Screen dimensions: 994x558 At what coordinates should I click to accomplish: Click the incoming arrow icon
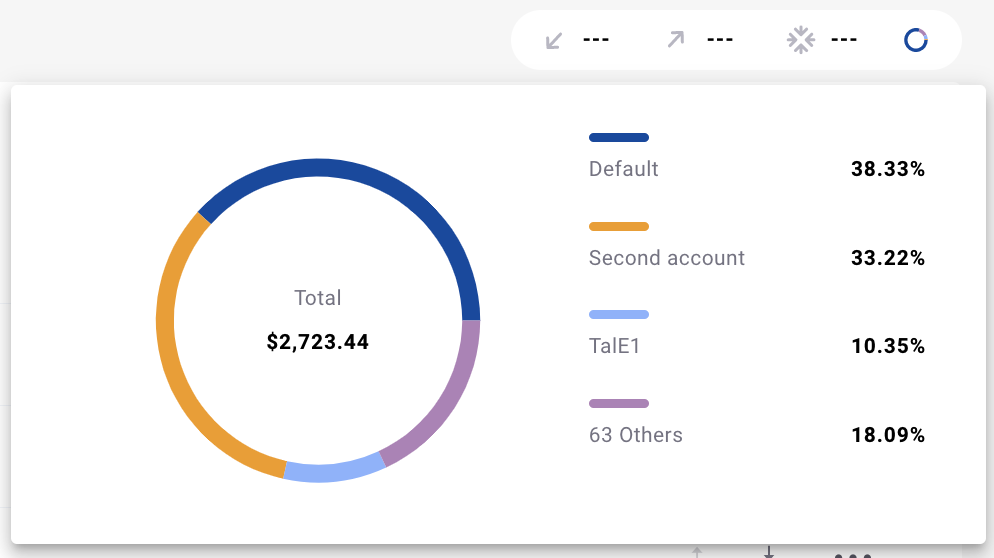click(554, 41)
